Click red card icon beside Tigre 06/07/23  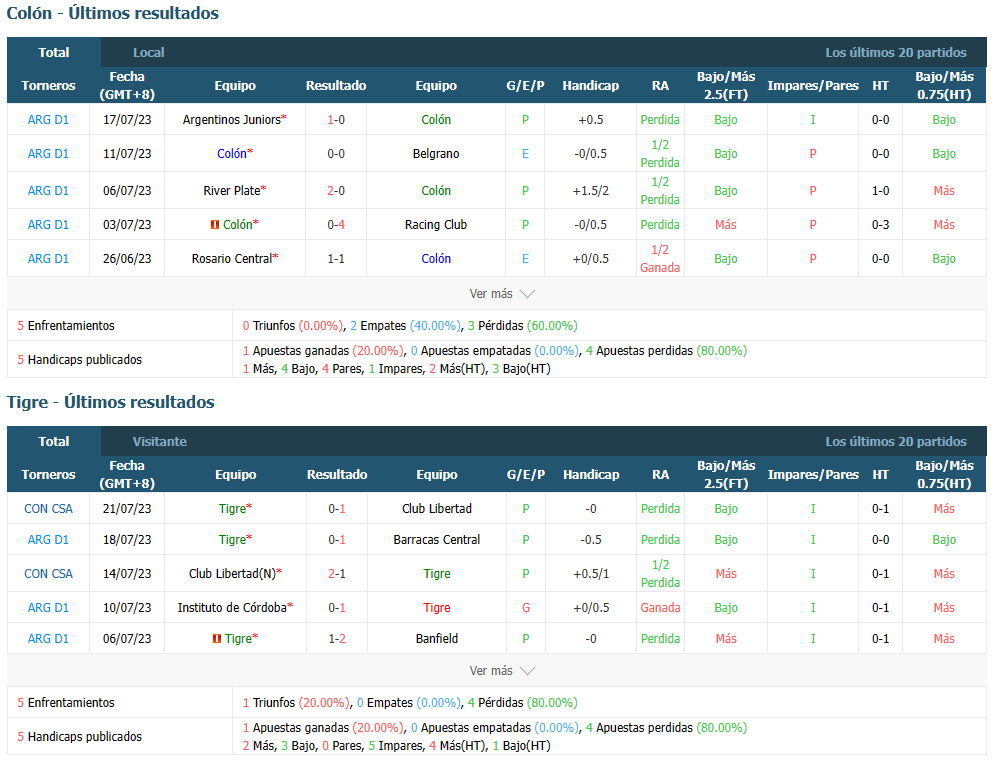tap(217, 639)
